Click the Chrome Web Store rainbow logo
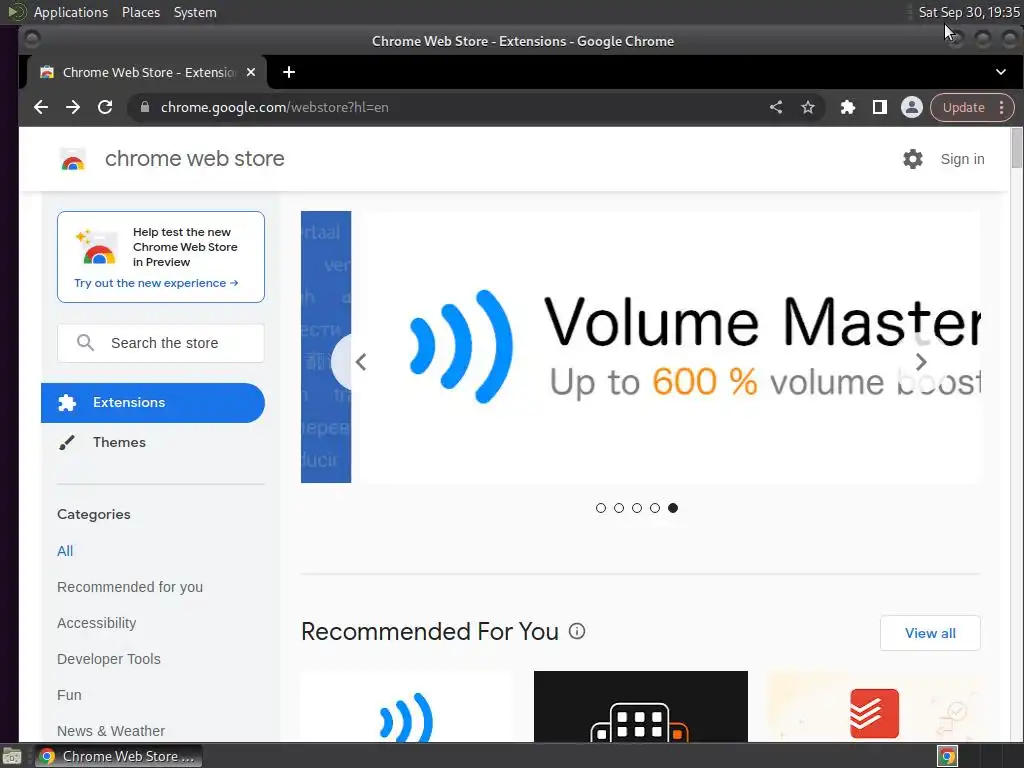This screenshot has width=1024, height=768. (x=73, y=159)
